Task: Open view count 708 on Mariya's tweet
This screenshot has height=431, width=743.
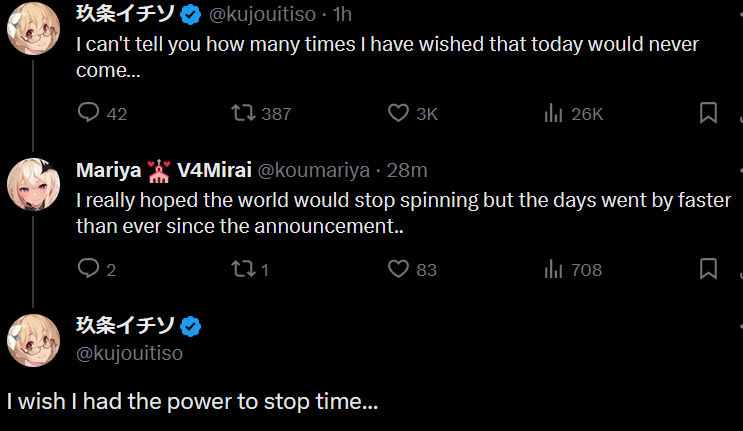Action: click(554, 268)
